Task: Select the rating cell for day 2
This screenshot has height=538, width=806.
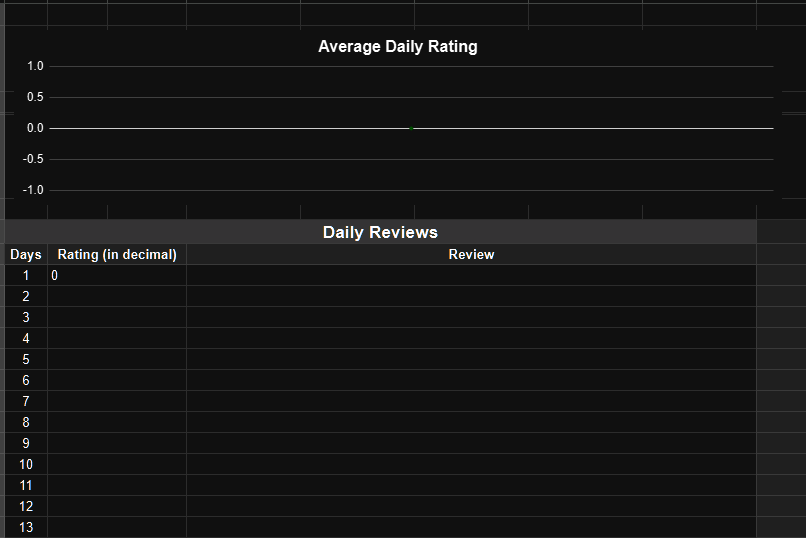Action: 117,296
